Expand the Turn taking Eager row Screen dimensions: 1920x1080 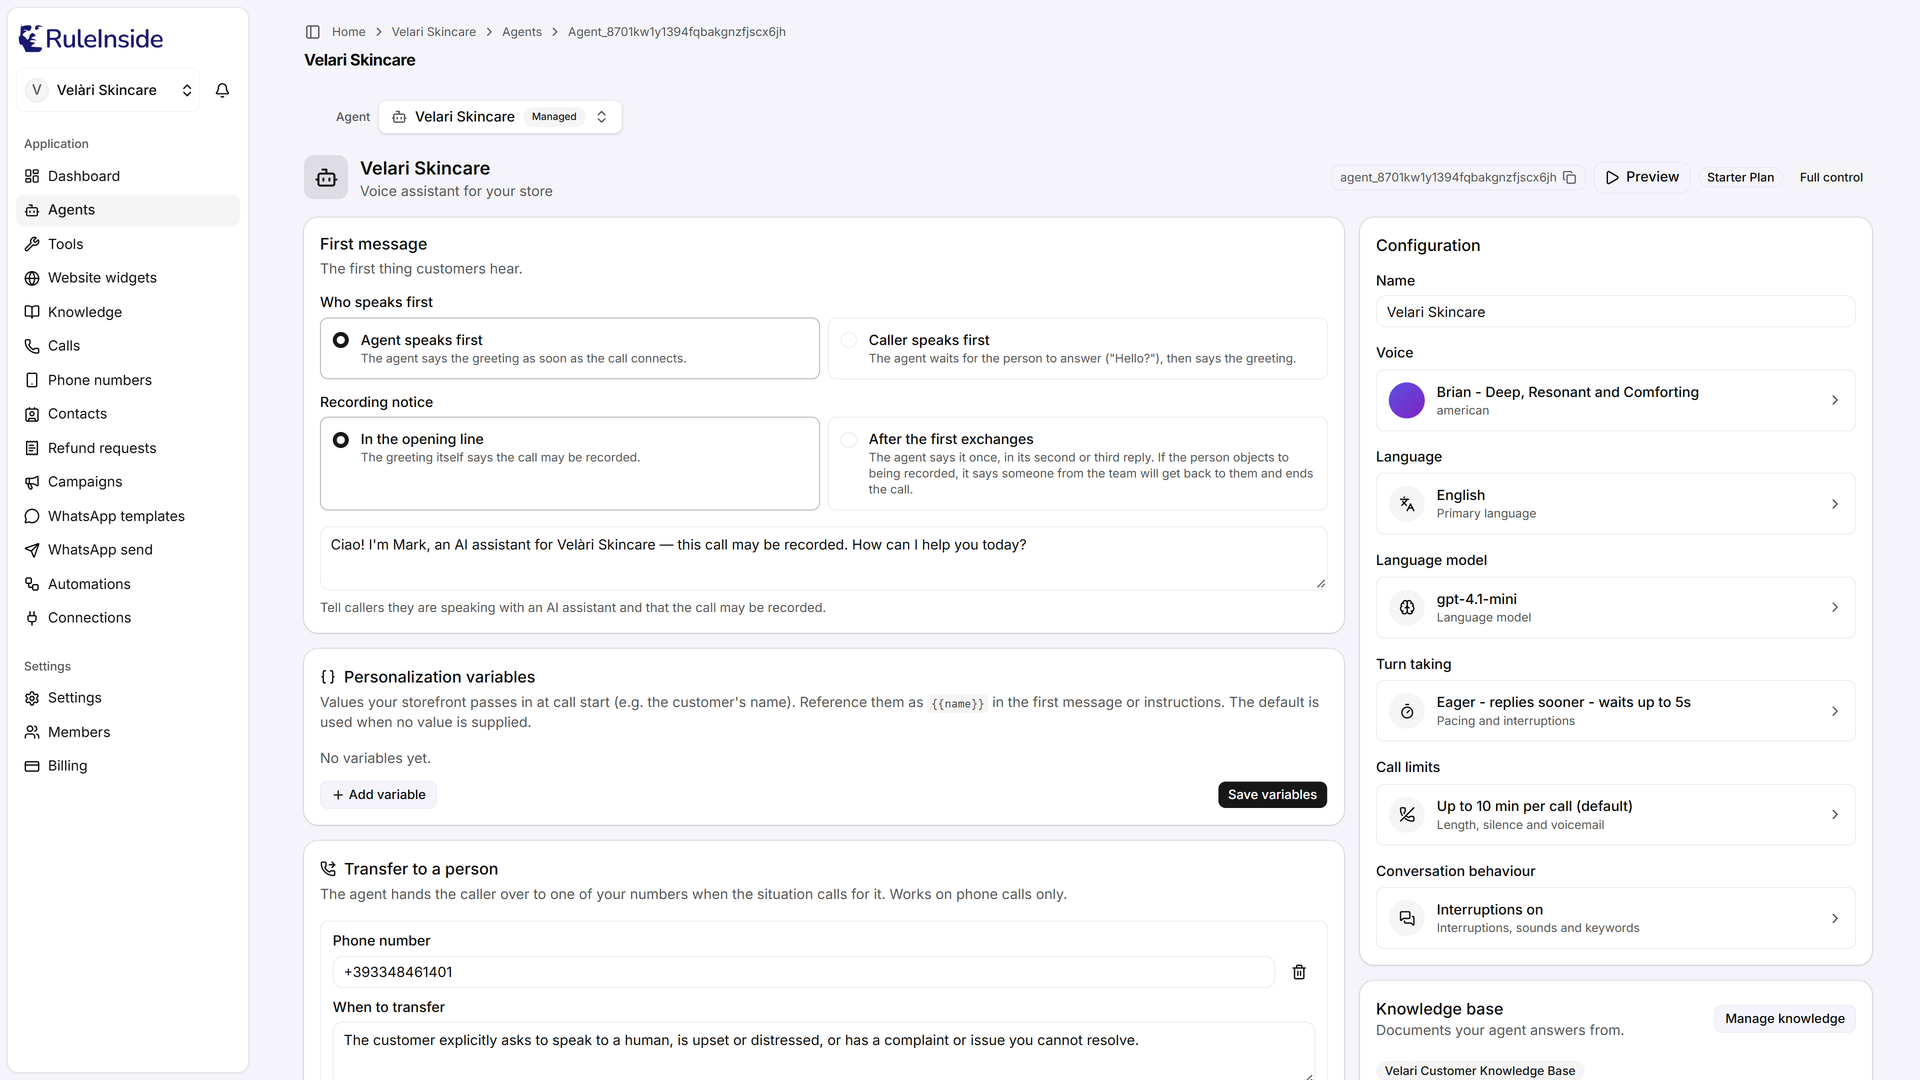point(1615,711)
